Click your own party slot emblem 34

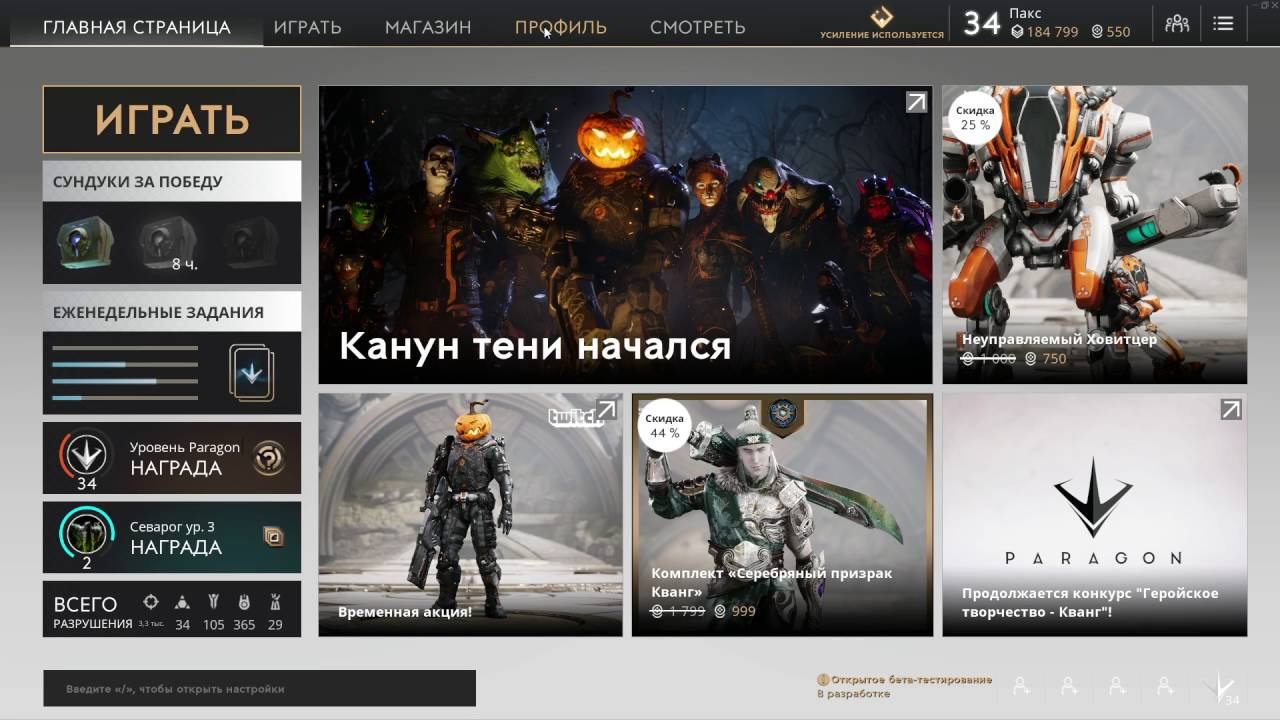point(1220,689)
